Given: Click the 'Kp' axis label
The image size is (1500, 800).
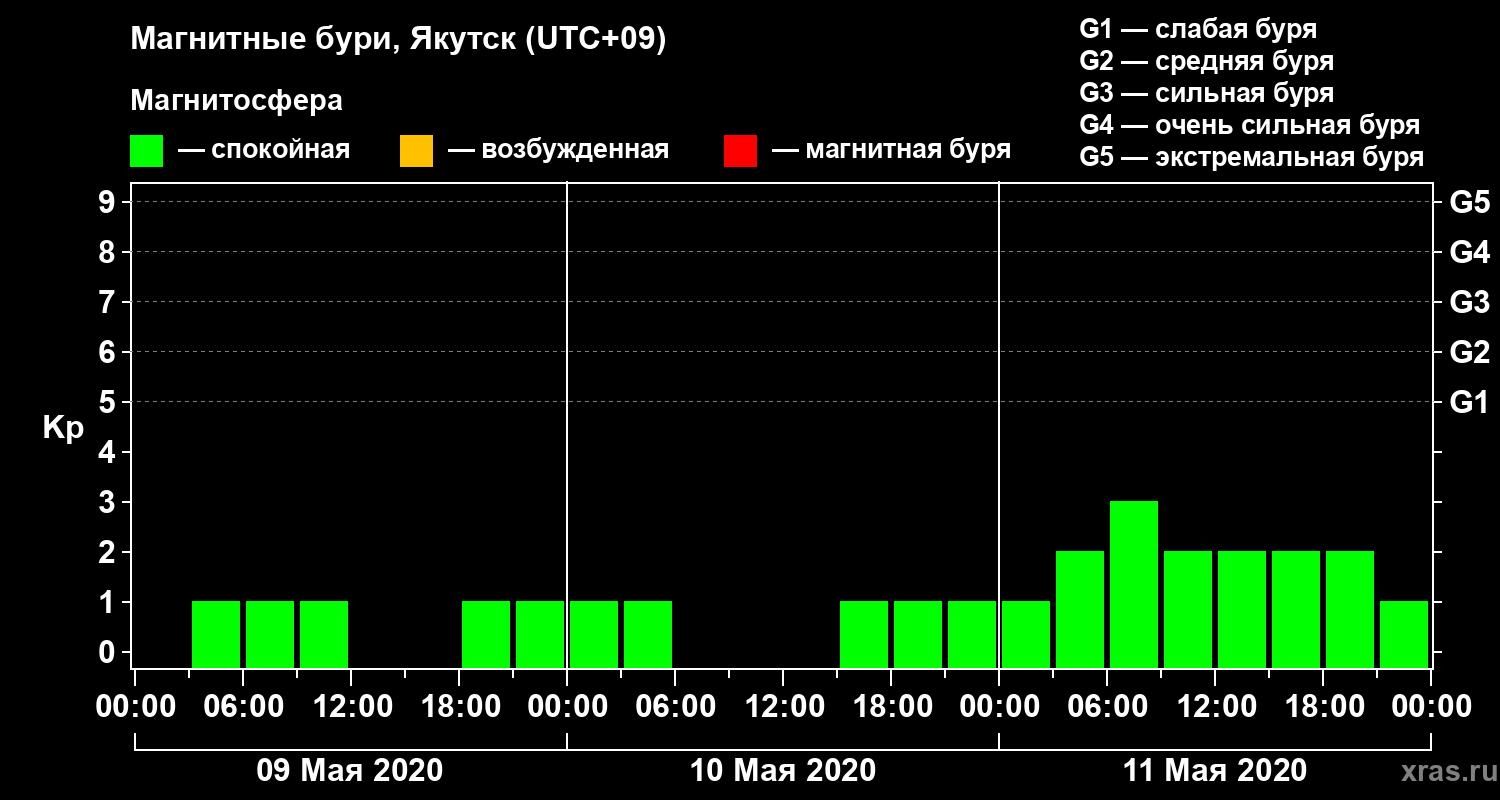Looking at the screenshot, I should click(63, 428).
